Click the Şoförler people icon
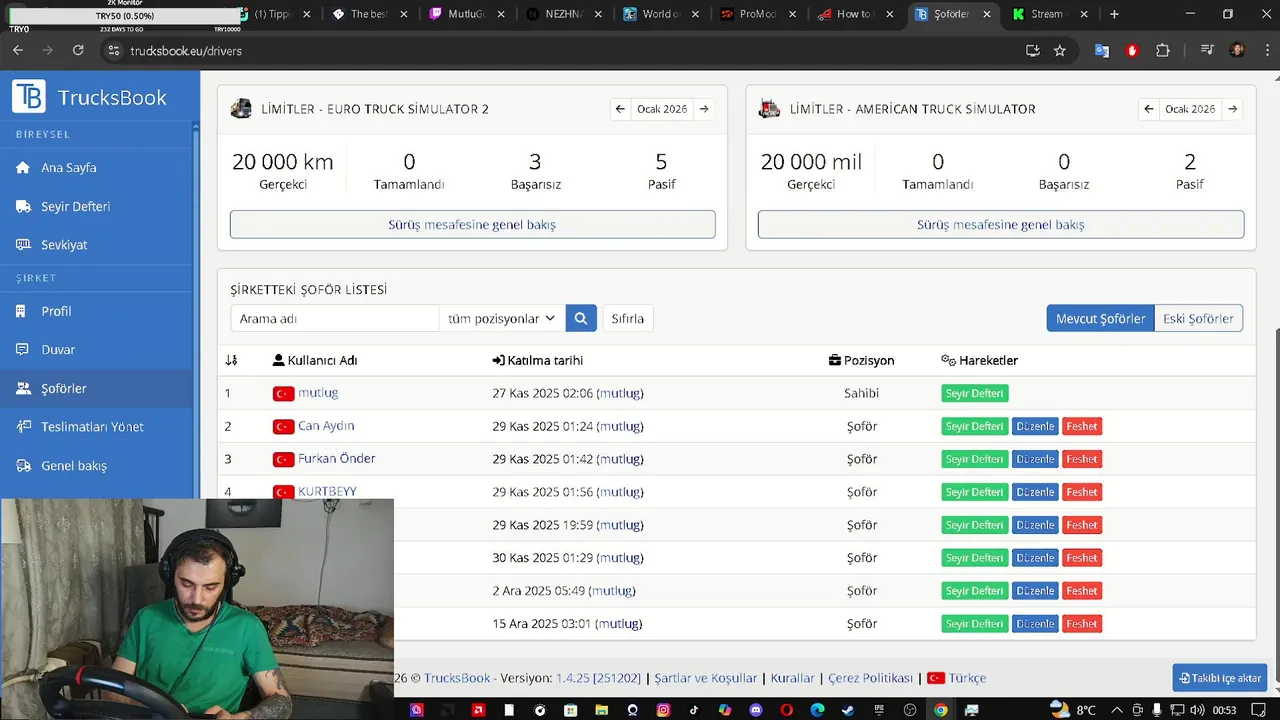 coord(22,388)
